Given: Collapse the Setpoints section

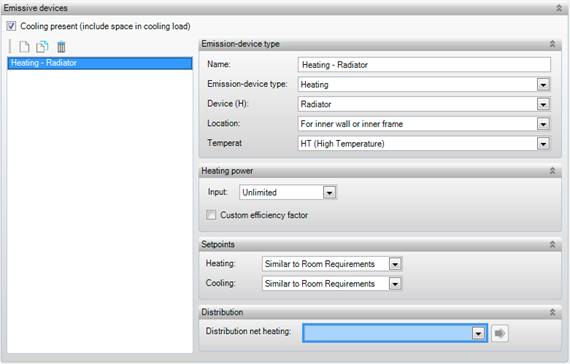Looking at the screenshot, I should pos(552,244).
